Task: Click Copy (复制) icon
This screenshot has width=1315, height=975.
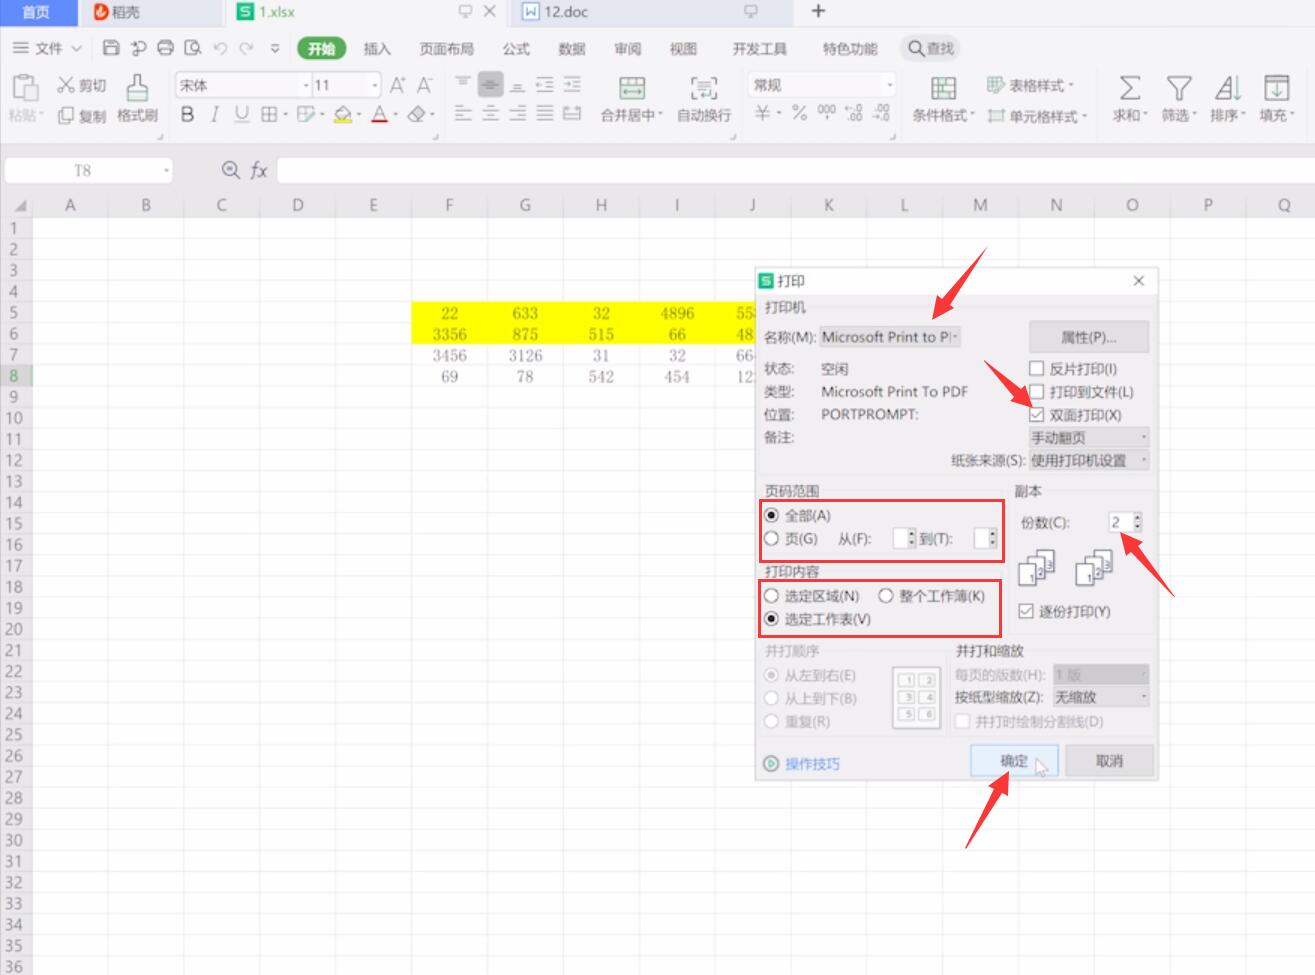Action: click(x=66, y=116)
